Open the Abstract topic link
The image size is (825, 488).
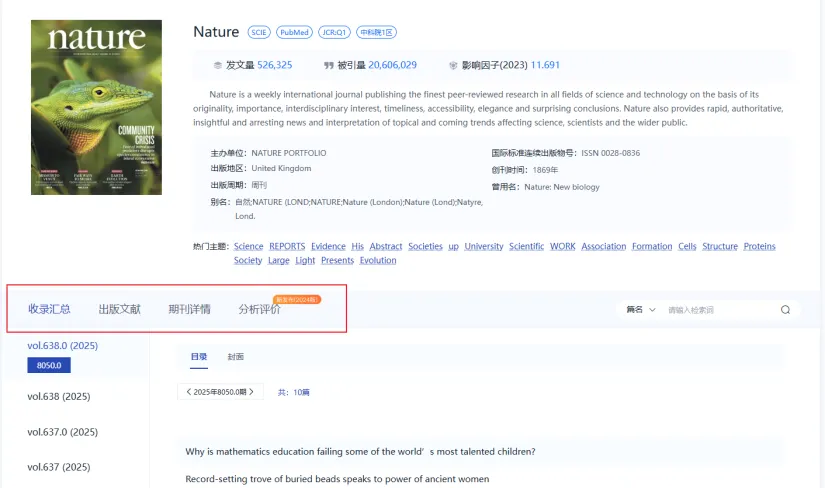click(x=386, y=246)
